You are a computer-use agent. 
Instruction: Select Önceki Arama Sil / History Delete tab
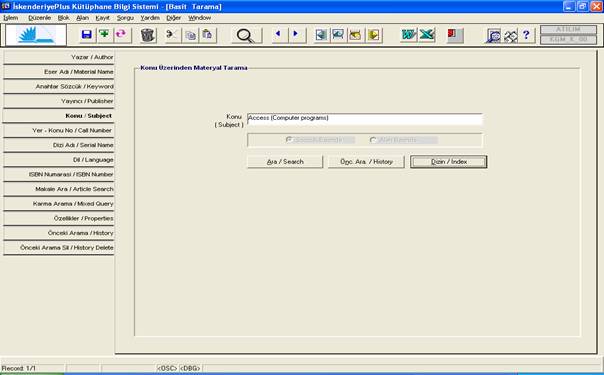pyautogui.click(x=59, y=247)
